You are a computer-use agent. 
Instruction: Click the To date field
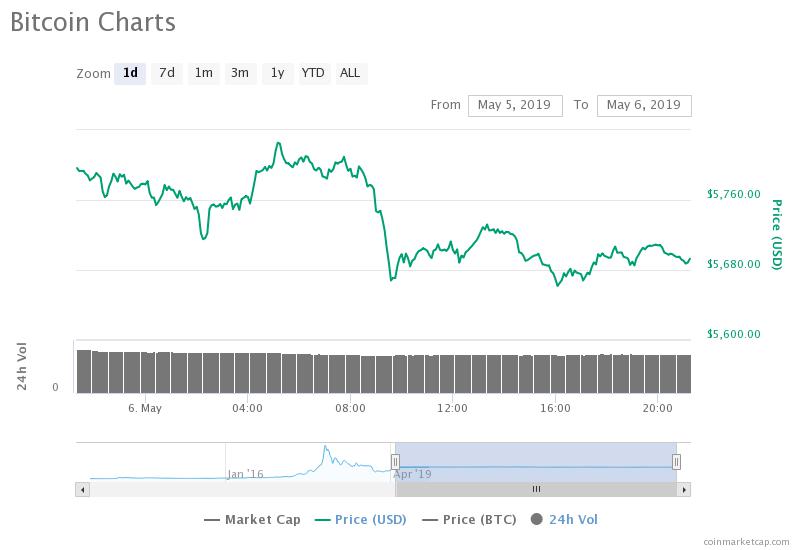[x=643, y=105]
